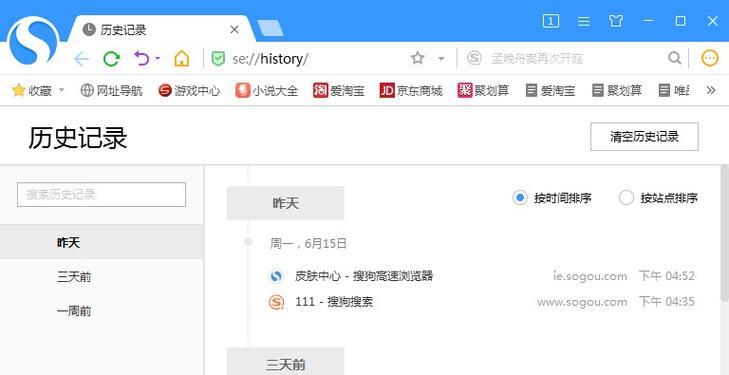Open the orange smiley account icon

[x=709, y=58]
